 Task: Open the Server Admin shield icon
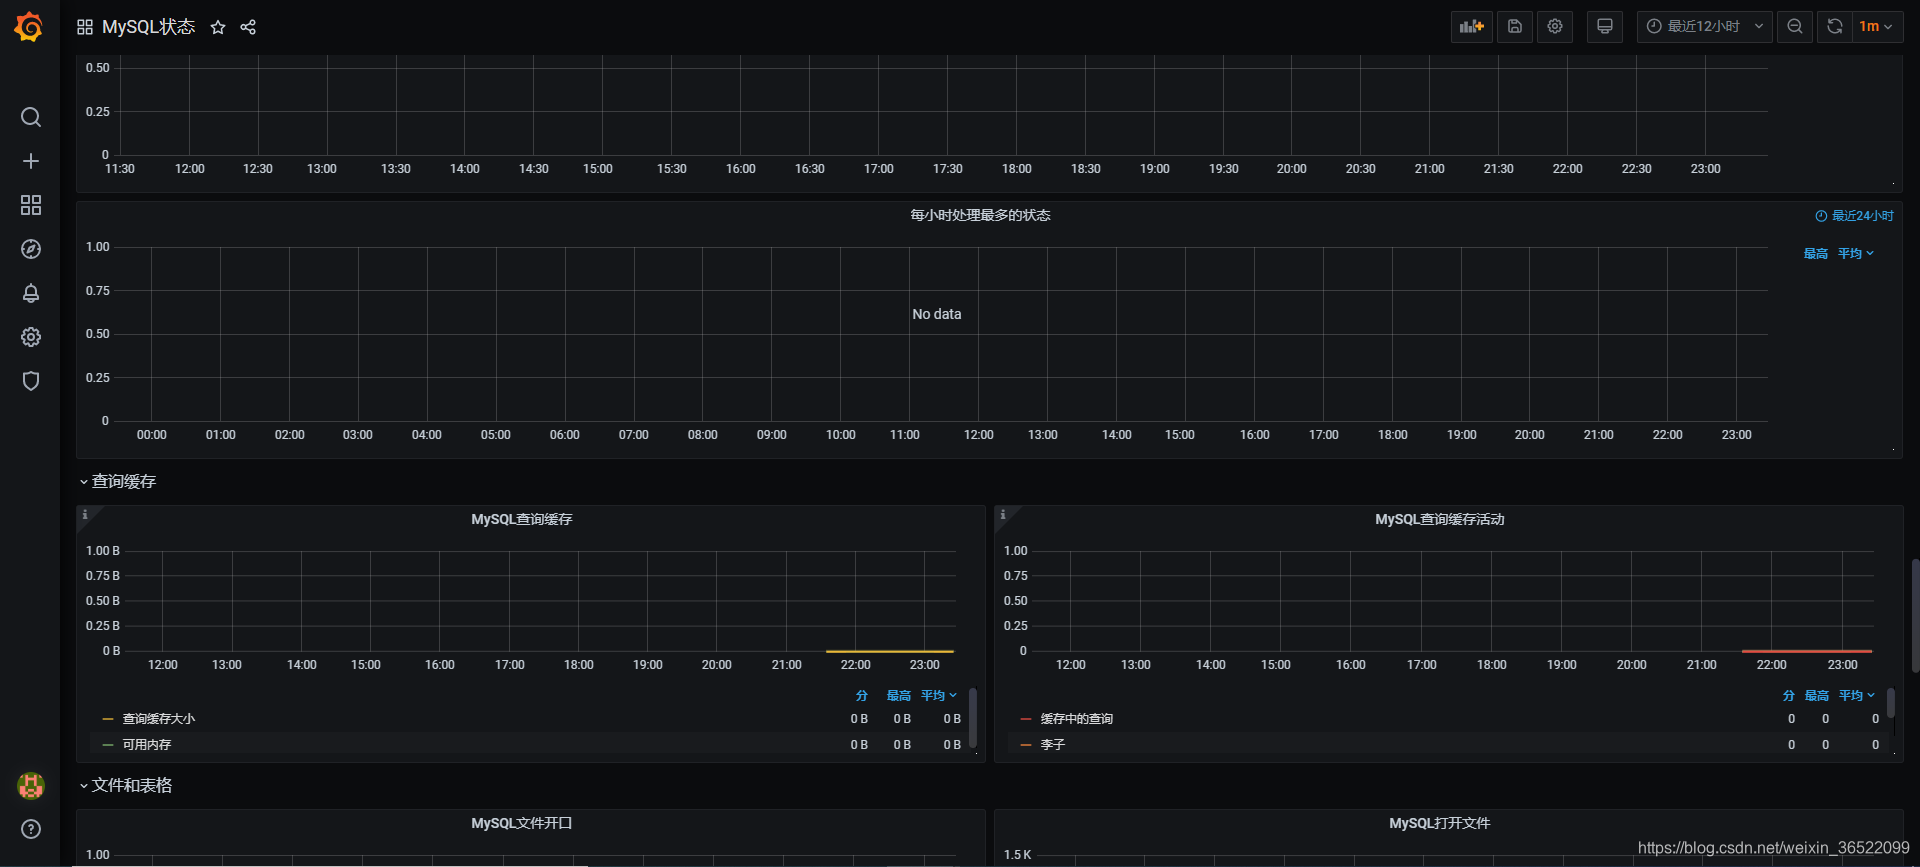point(31,381)
